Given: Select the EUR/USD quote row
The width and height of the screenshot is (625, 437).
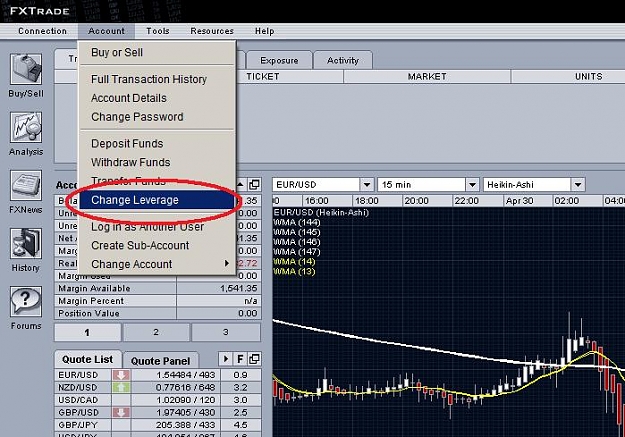Looking at the screenshot, I should pos(158,375).
